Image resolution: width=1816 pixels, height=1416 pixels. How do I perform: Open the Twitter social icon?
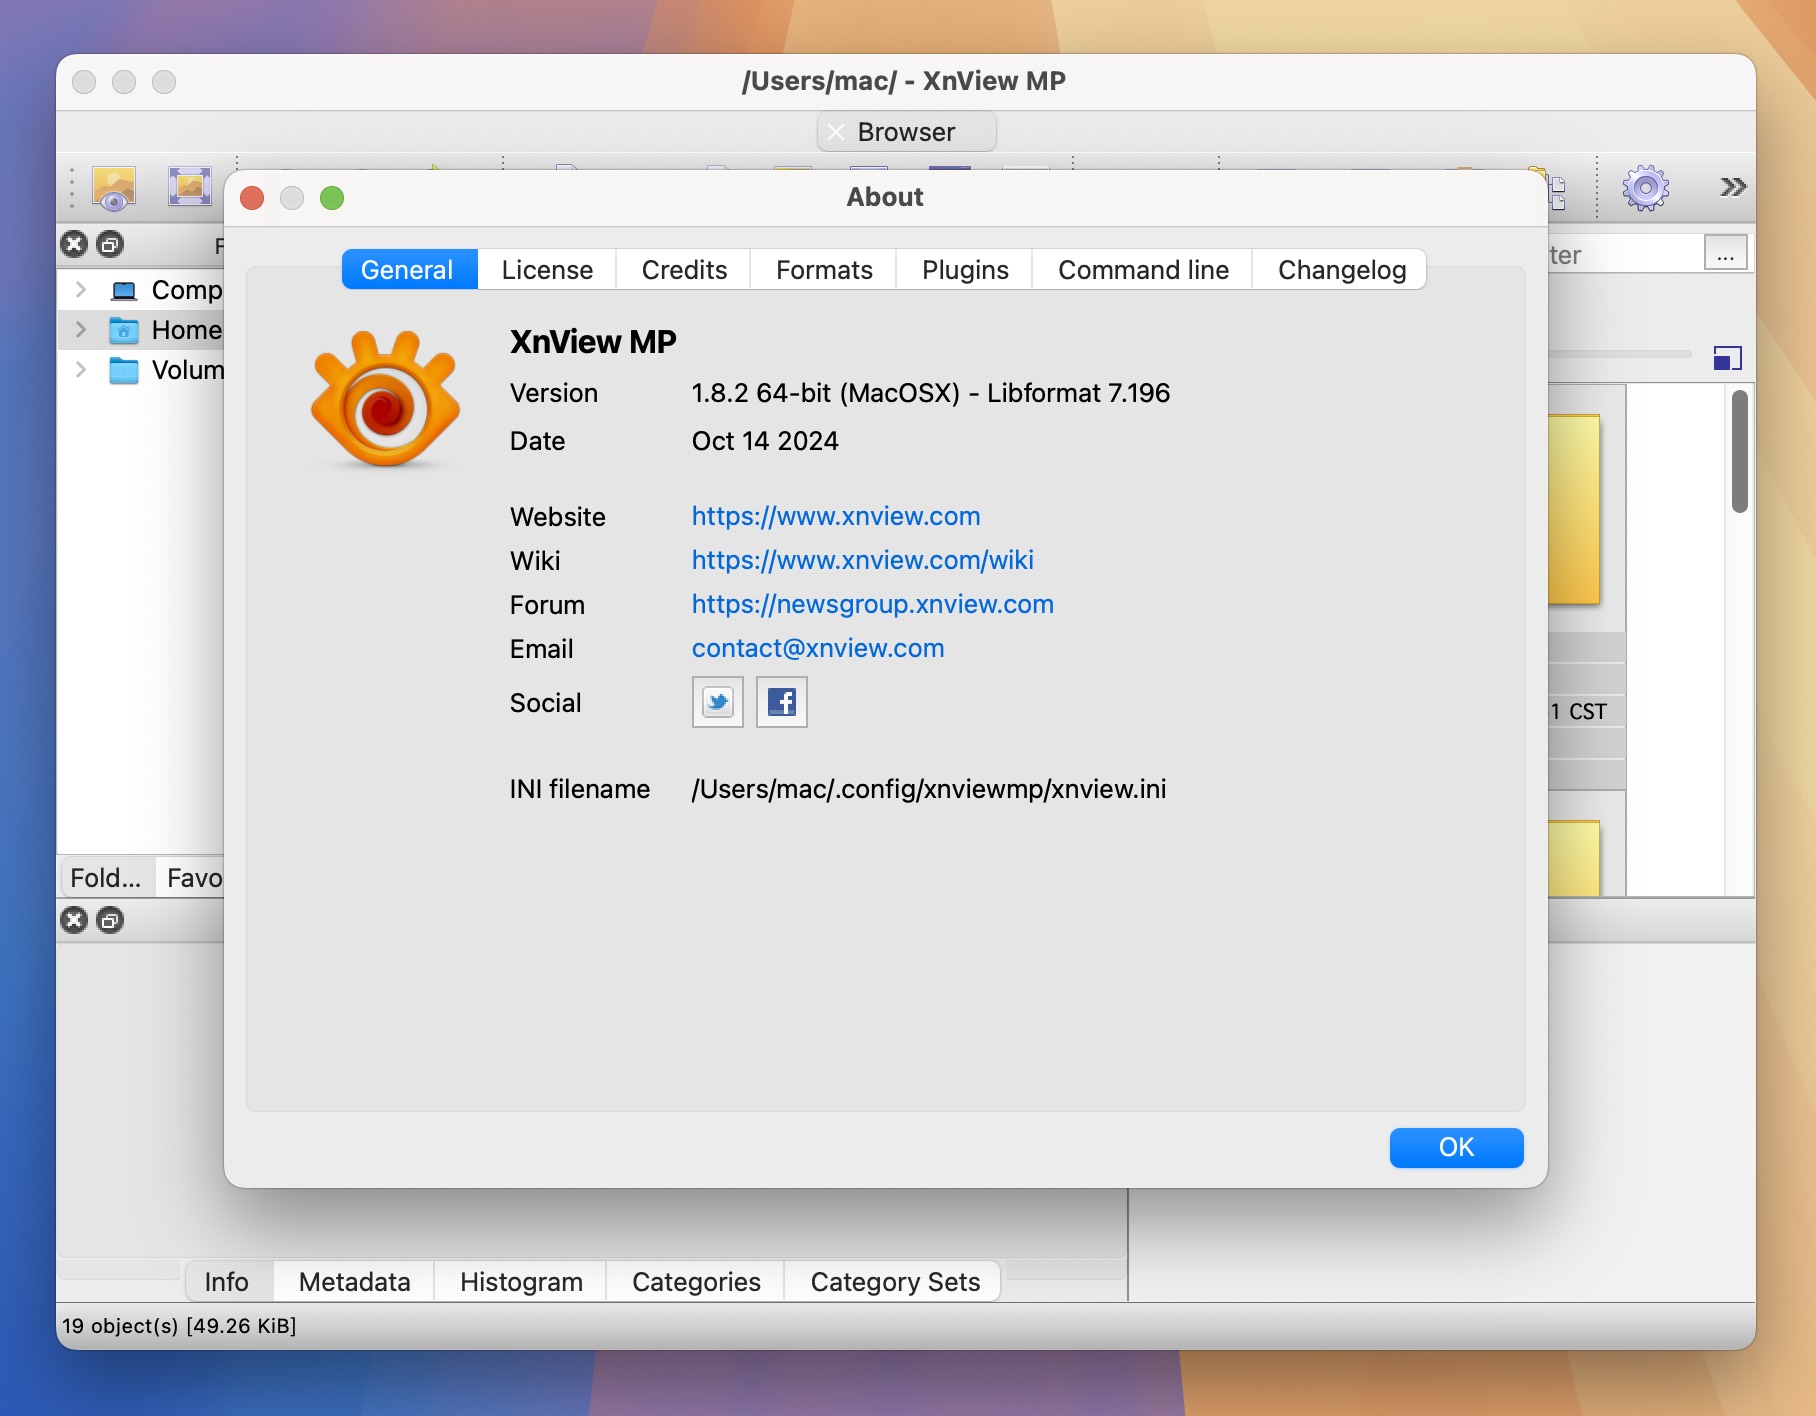(718, 702)
